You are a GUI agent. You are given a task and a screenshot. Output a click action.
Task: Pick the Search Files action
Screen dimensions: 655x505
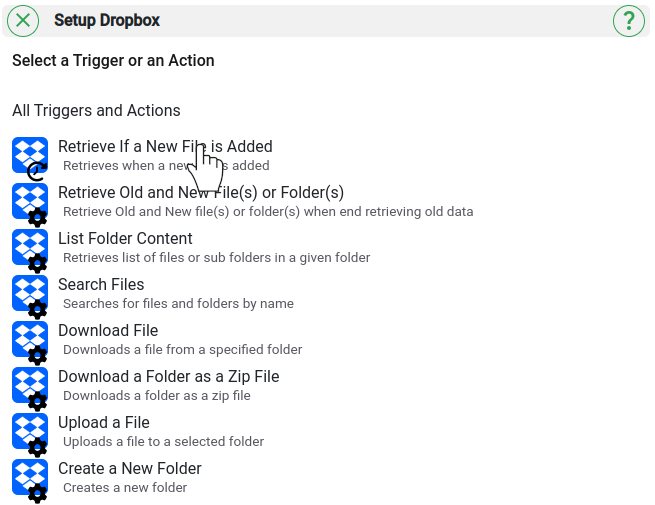[x=101, y=285]
